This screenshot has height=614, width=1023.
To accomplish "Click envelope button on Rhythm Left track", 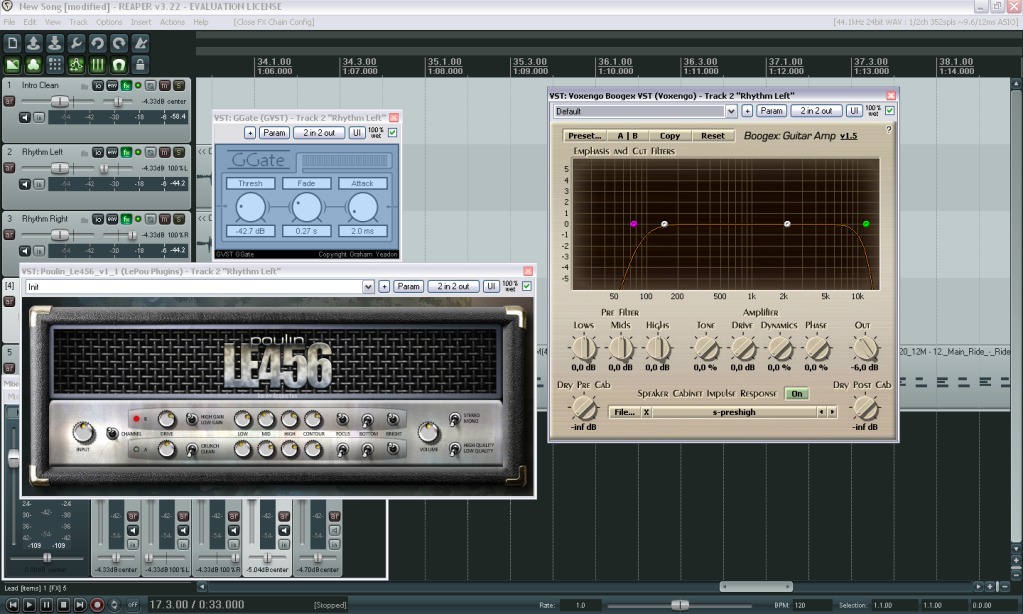I will pos(112,153).
